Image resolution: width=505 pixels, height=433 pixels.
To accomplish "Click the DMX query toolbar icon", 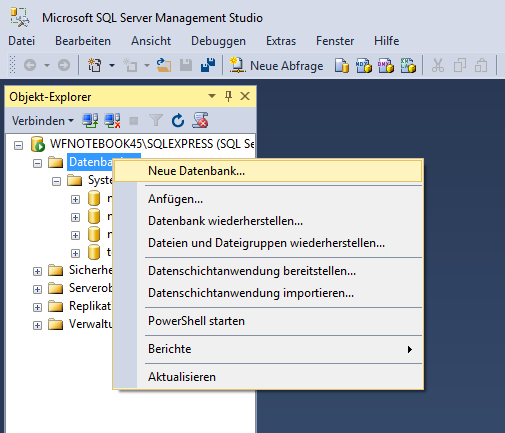I will pos(386,65).
